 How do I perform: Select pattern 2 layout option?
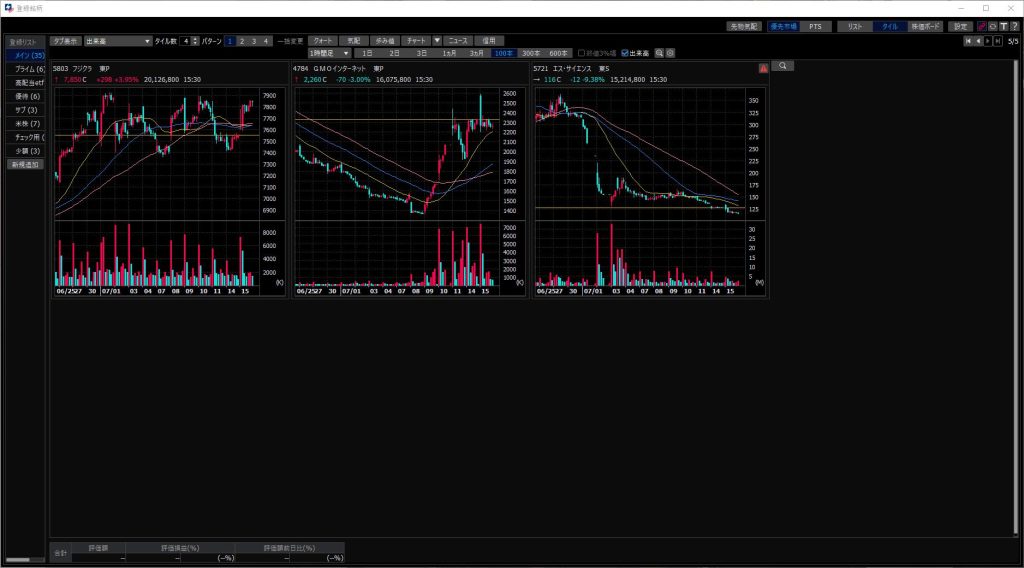pyautogui.click(x=242, y=41)
